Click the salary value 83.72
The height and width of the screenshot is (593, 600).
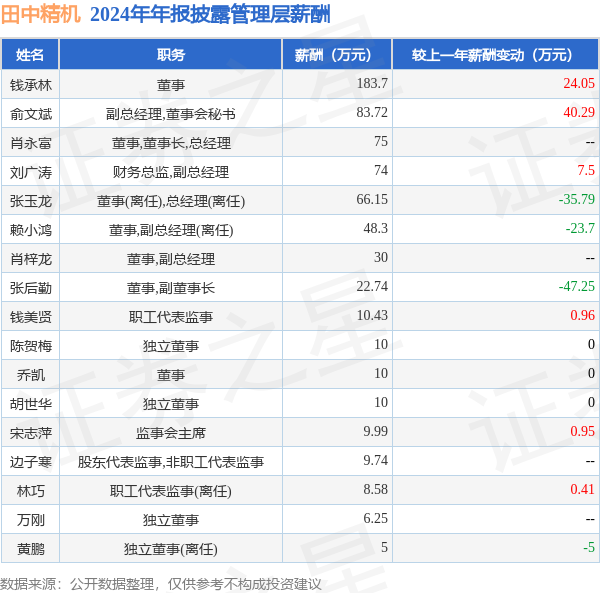coord(372,112)
